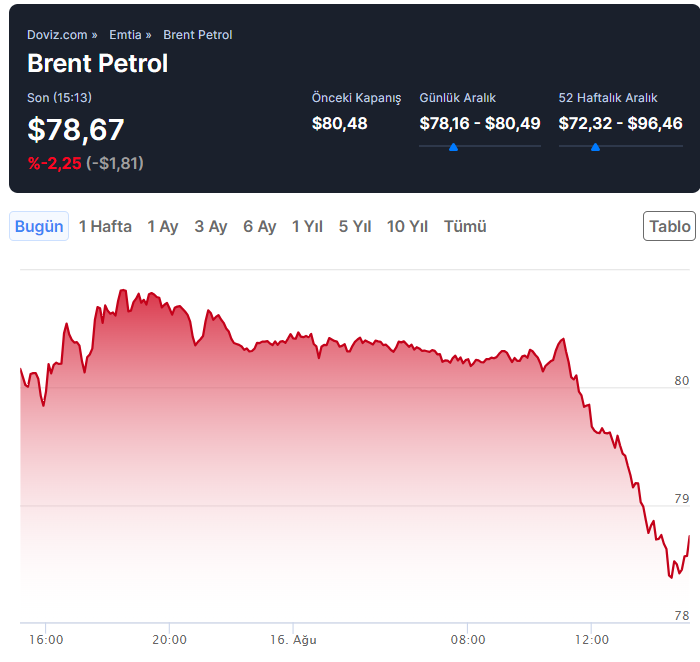Viewport: 700px width, 662px height.
Task: Switch to the 6 Ay range
Action: (x=260, y=226)
